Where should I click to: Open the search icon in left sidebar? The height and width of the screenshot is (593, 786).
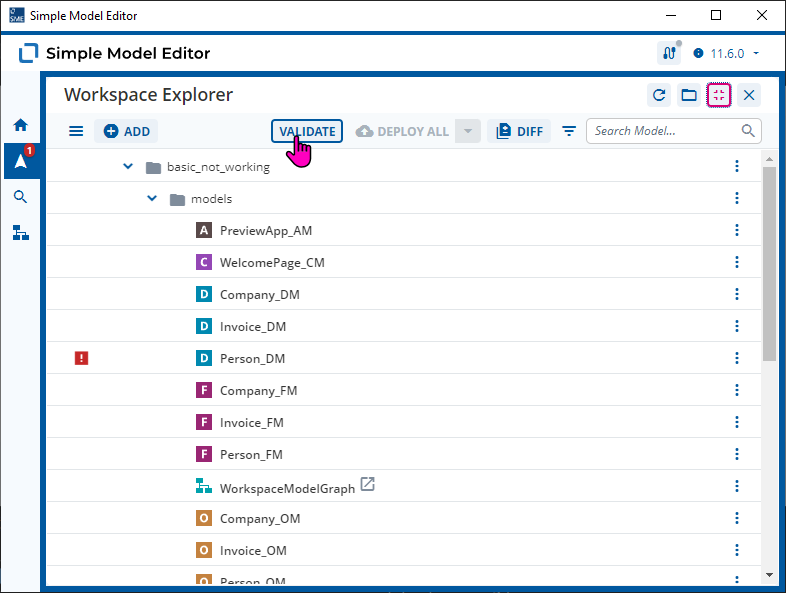[x=20, y=197]
